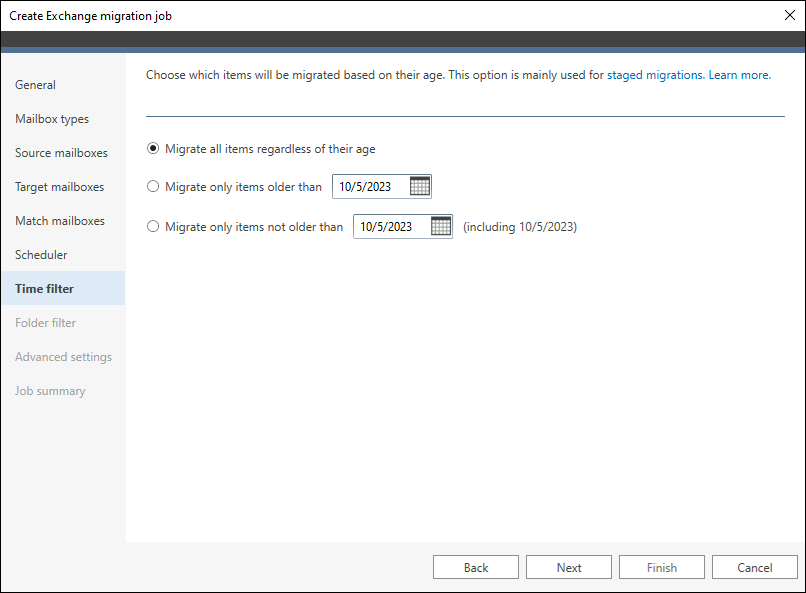Select Migrate all items regardless of age

click(x=153, y=149)
